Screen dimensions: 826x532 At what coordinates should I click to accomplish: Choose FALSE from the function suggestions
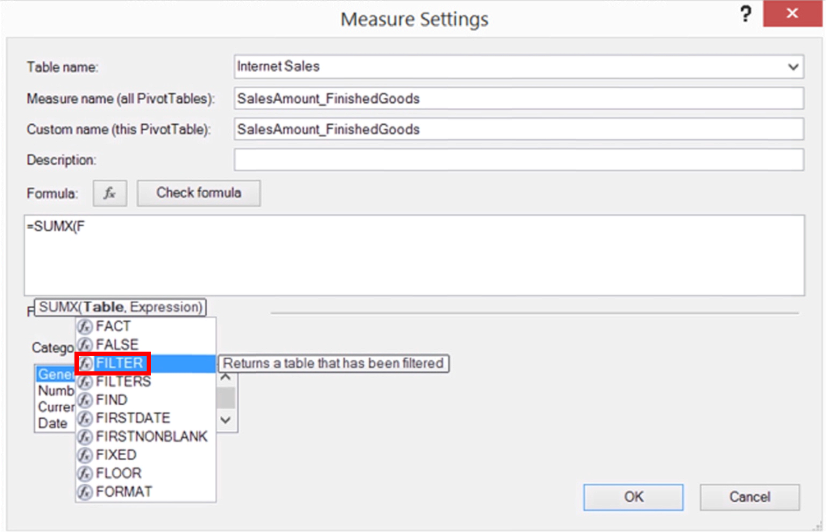tap(116, 344)
